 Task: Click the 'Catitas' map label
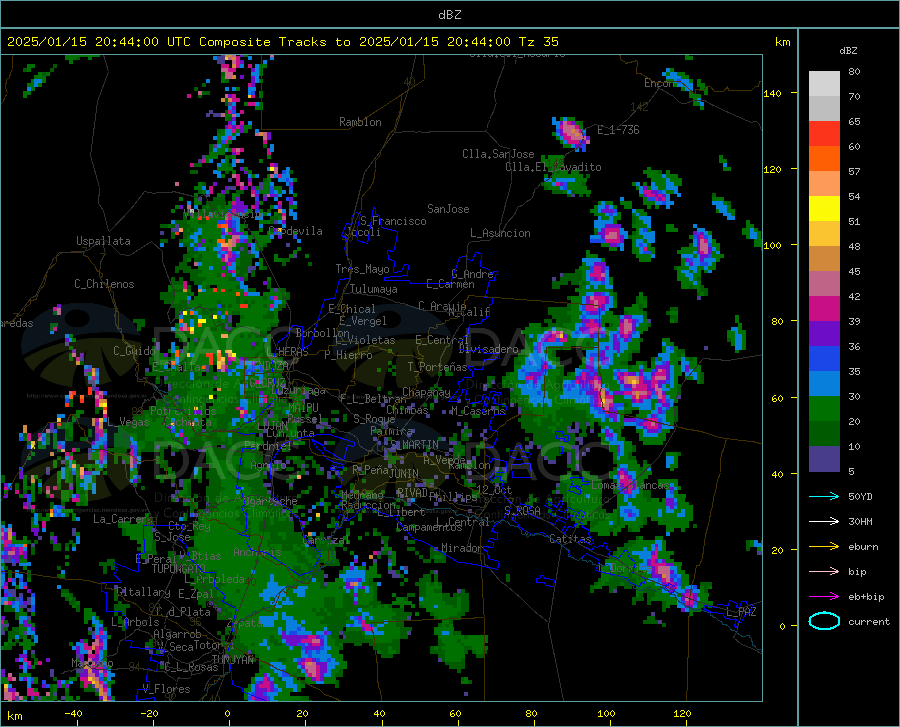coord(571,539)
